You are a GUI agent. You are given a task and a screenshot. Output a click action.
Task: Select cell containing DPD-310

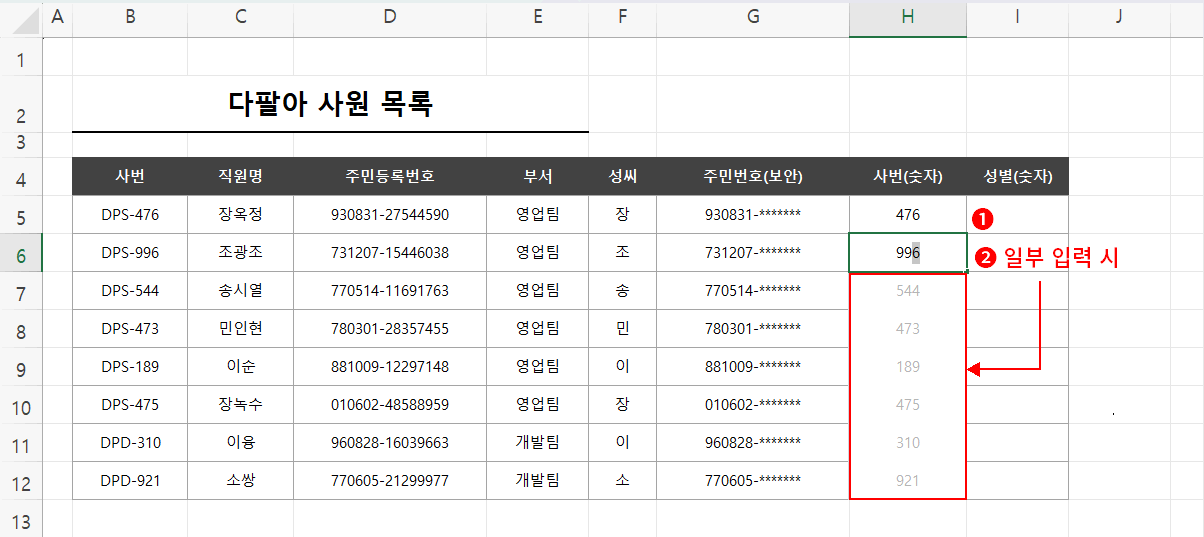[x=130, y=443]
